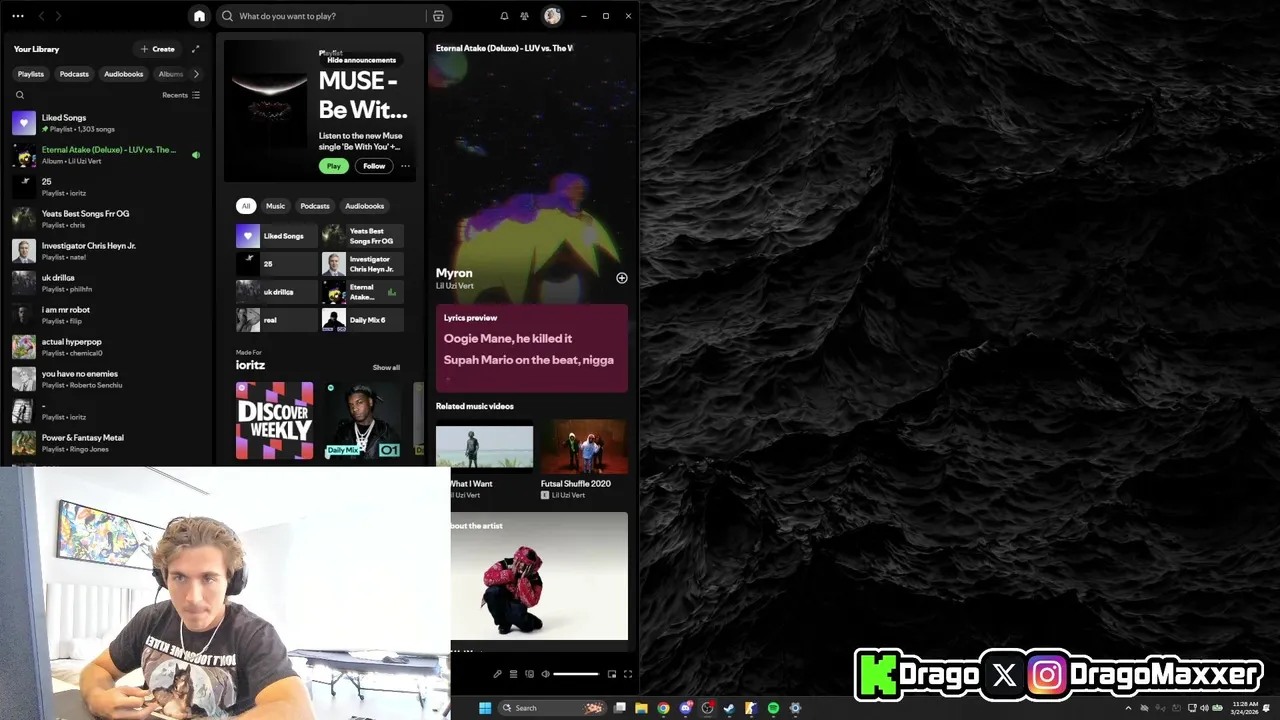This screenshot has height=720, width=1280.
Task: Open the Create dropdown button
Action: [x=157, y=49]
